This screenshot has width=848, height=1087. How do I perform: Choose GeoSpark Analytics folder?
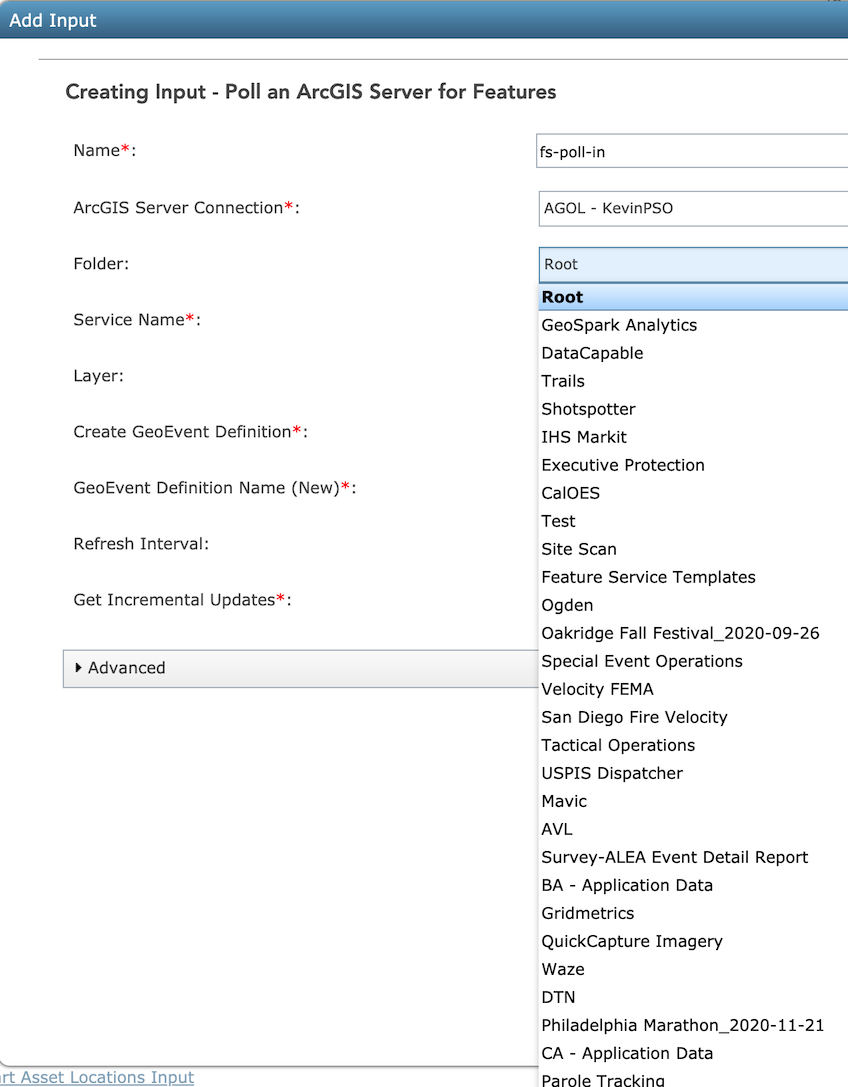(x=693, y=325)
